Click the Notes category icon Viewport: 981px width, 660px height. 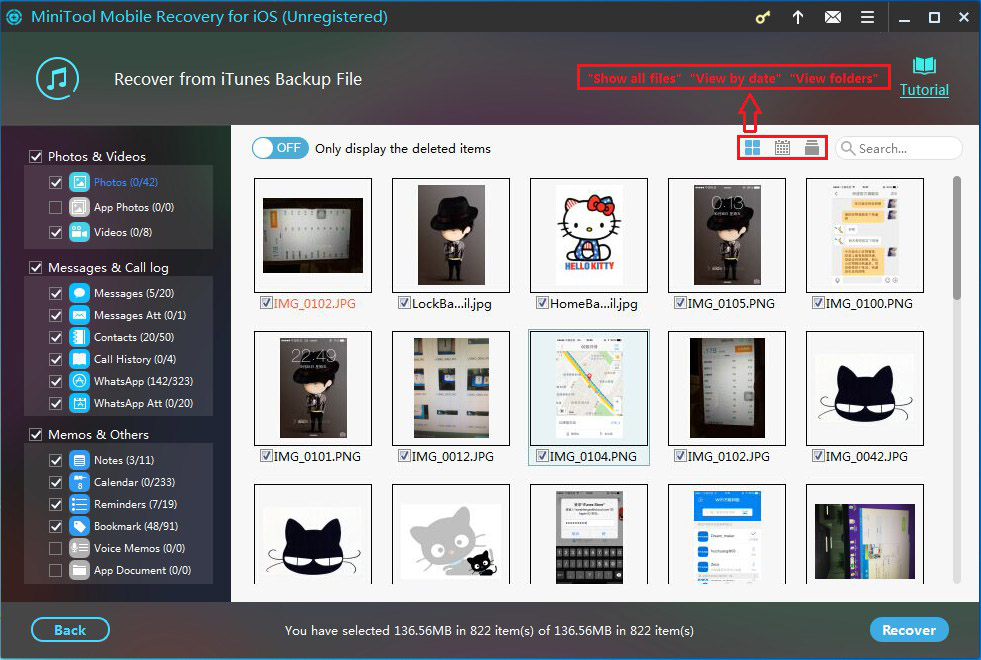79,460
